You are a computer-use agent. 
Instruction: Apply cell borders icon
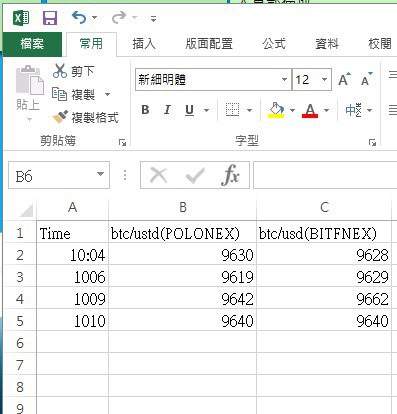click(x=232, y=110)
